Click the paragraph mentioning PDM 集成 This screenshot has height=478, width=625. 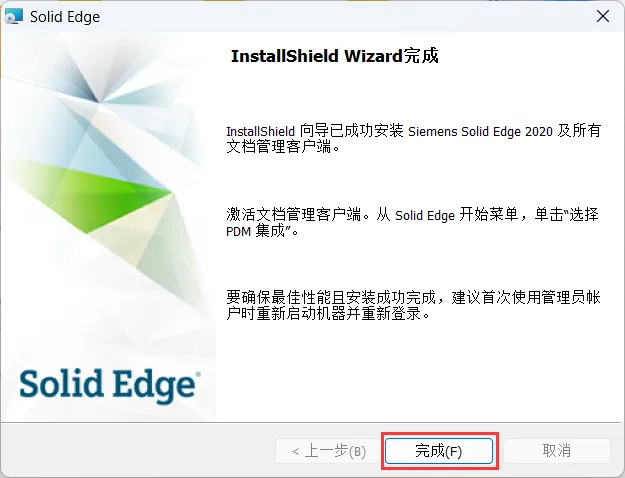412,222
